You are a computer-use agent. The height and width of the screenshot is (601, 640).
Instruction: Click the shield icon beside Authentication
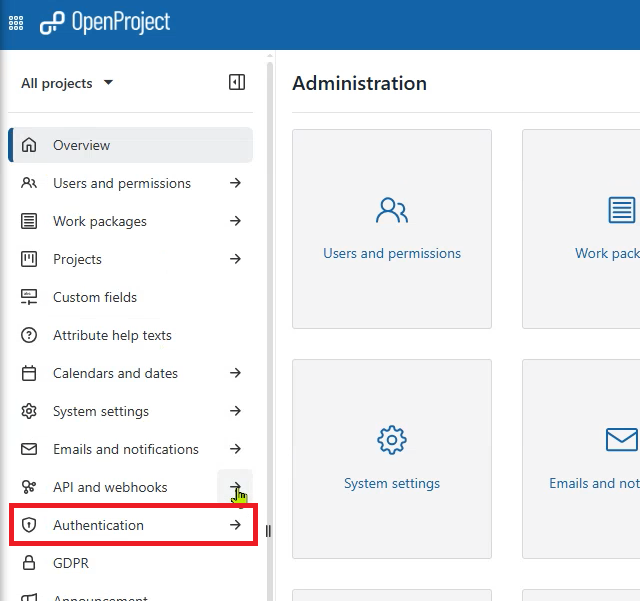coord(29,525)
